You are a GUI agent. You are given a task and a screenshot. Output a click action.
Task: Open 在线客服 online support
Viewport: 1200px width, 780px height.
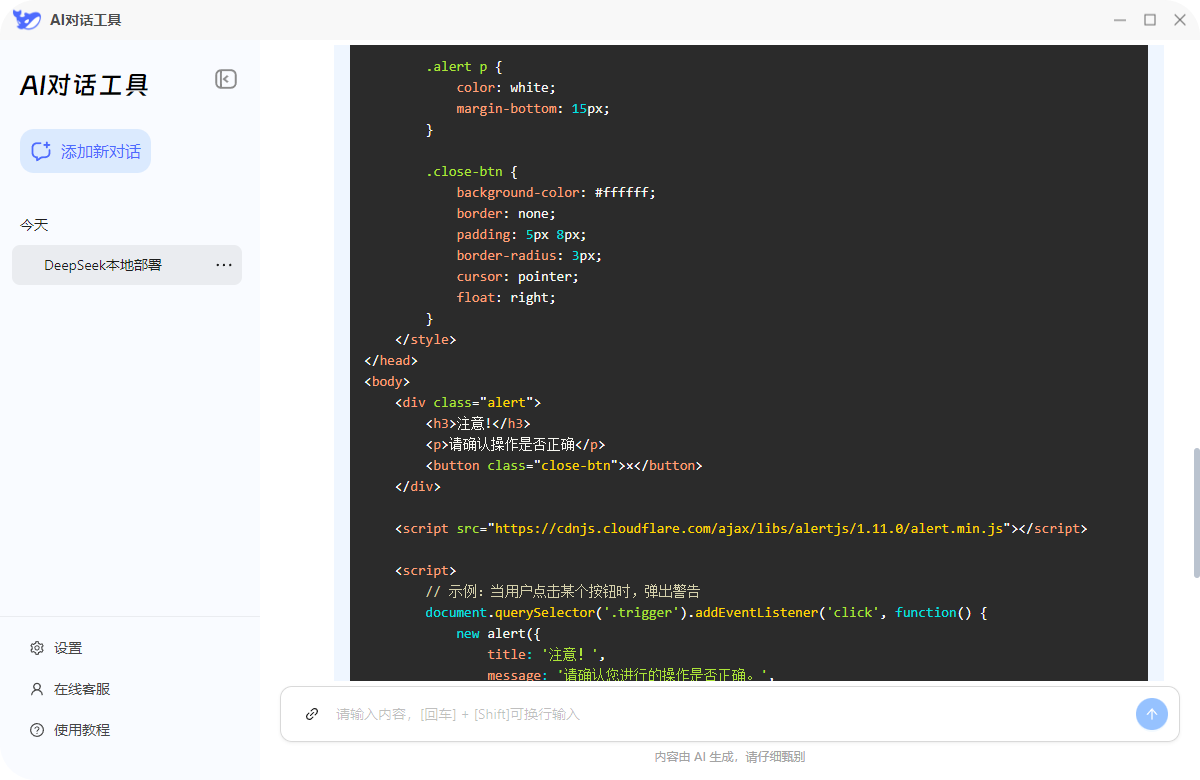(x=70, y=689)
